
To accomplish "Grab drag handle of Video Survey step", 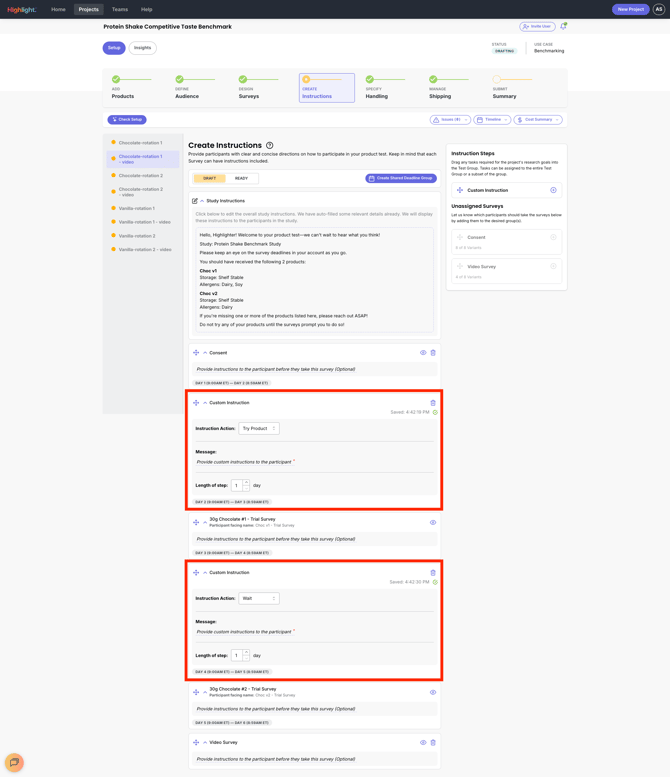I will pyautogui.click(x=196, y=742).
